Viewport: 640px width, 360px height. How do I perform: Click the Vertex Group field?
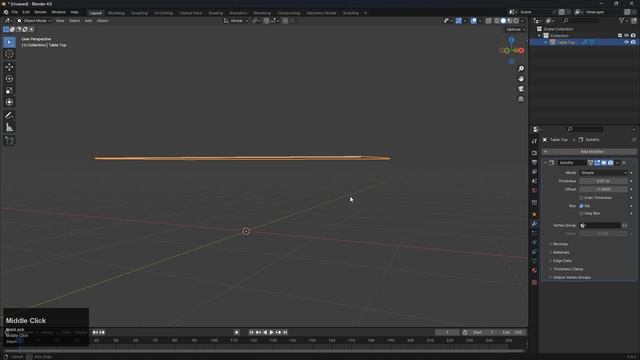tap(600, 226)
